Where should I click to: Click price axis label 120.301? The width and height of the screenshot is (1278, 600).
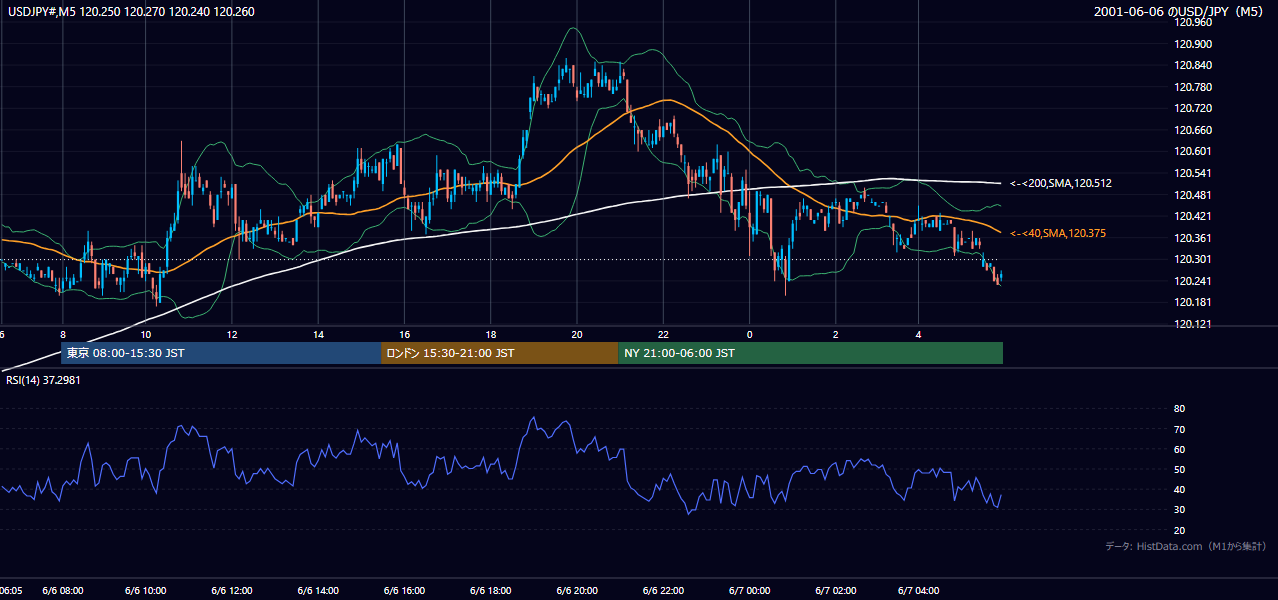pyautogui.click(x=1193, y=260)
